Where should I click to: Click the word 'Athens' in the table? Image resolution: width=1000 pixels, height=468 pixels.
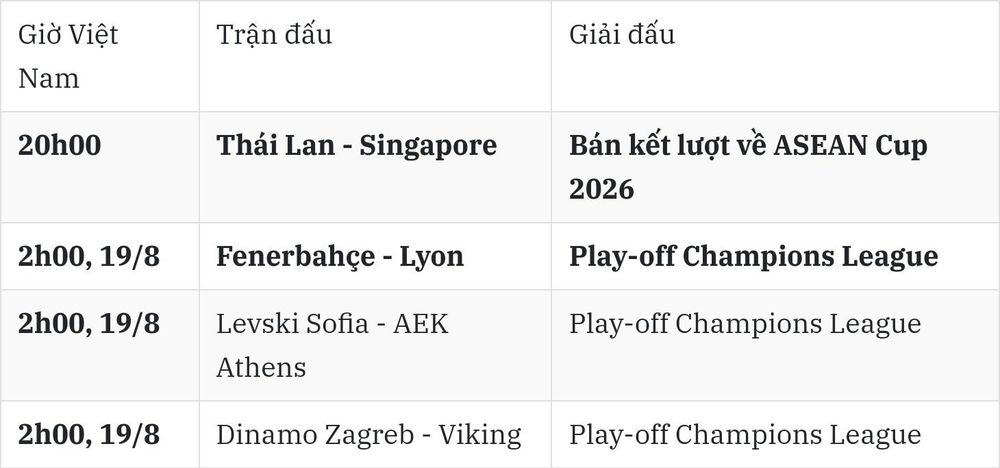[x=261, y=367]
